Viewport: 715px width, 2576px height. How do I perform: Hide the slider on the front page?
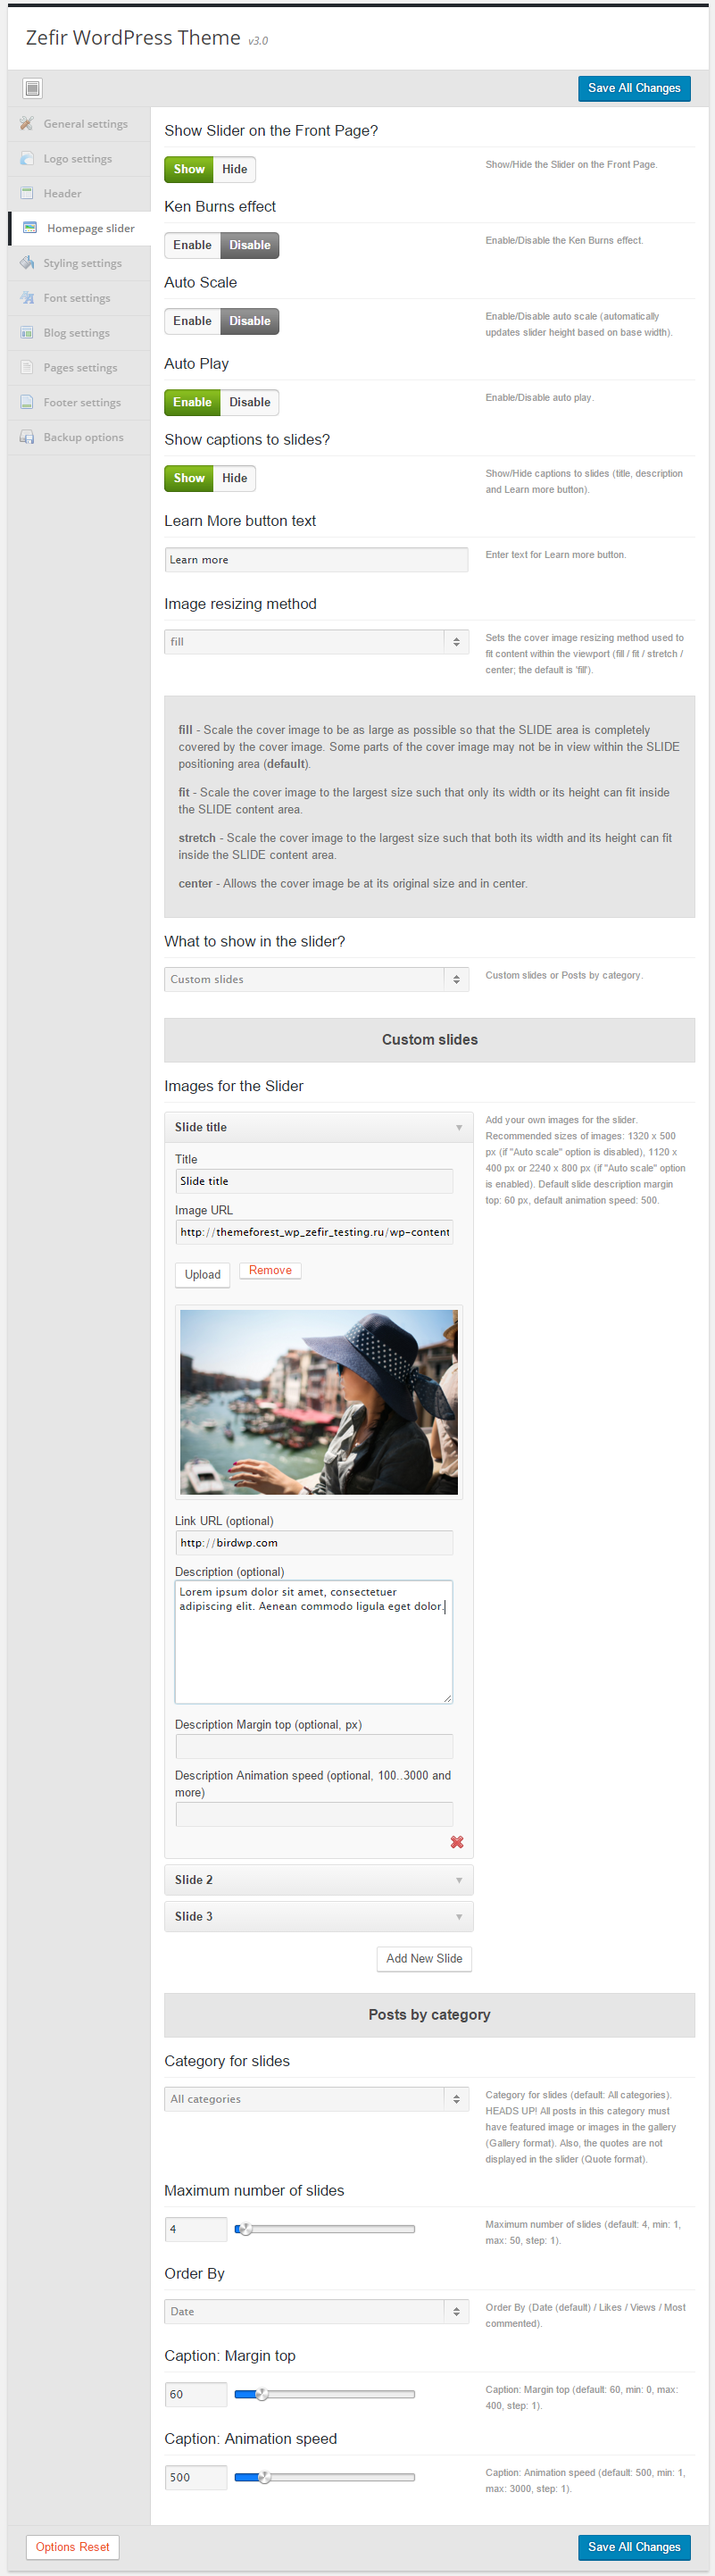point(235,169)
